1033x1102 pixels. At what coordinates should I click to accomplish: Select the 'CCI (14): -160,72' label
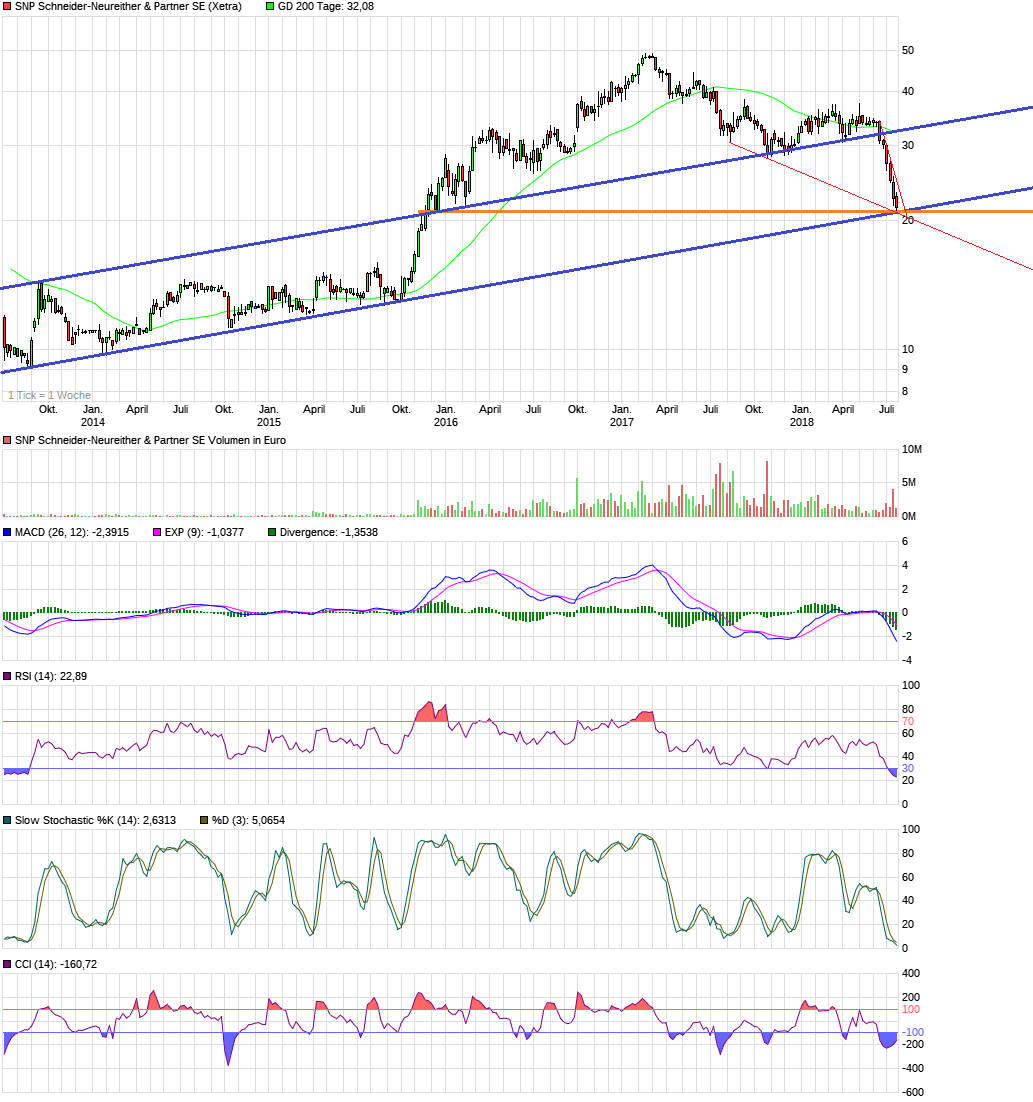coord(56,965)
